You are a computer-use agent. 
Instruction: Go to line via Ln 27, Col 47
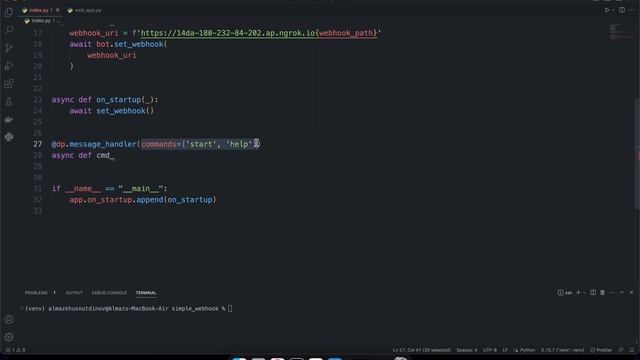pos(421,350)
